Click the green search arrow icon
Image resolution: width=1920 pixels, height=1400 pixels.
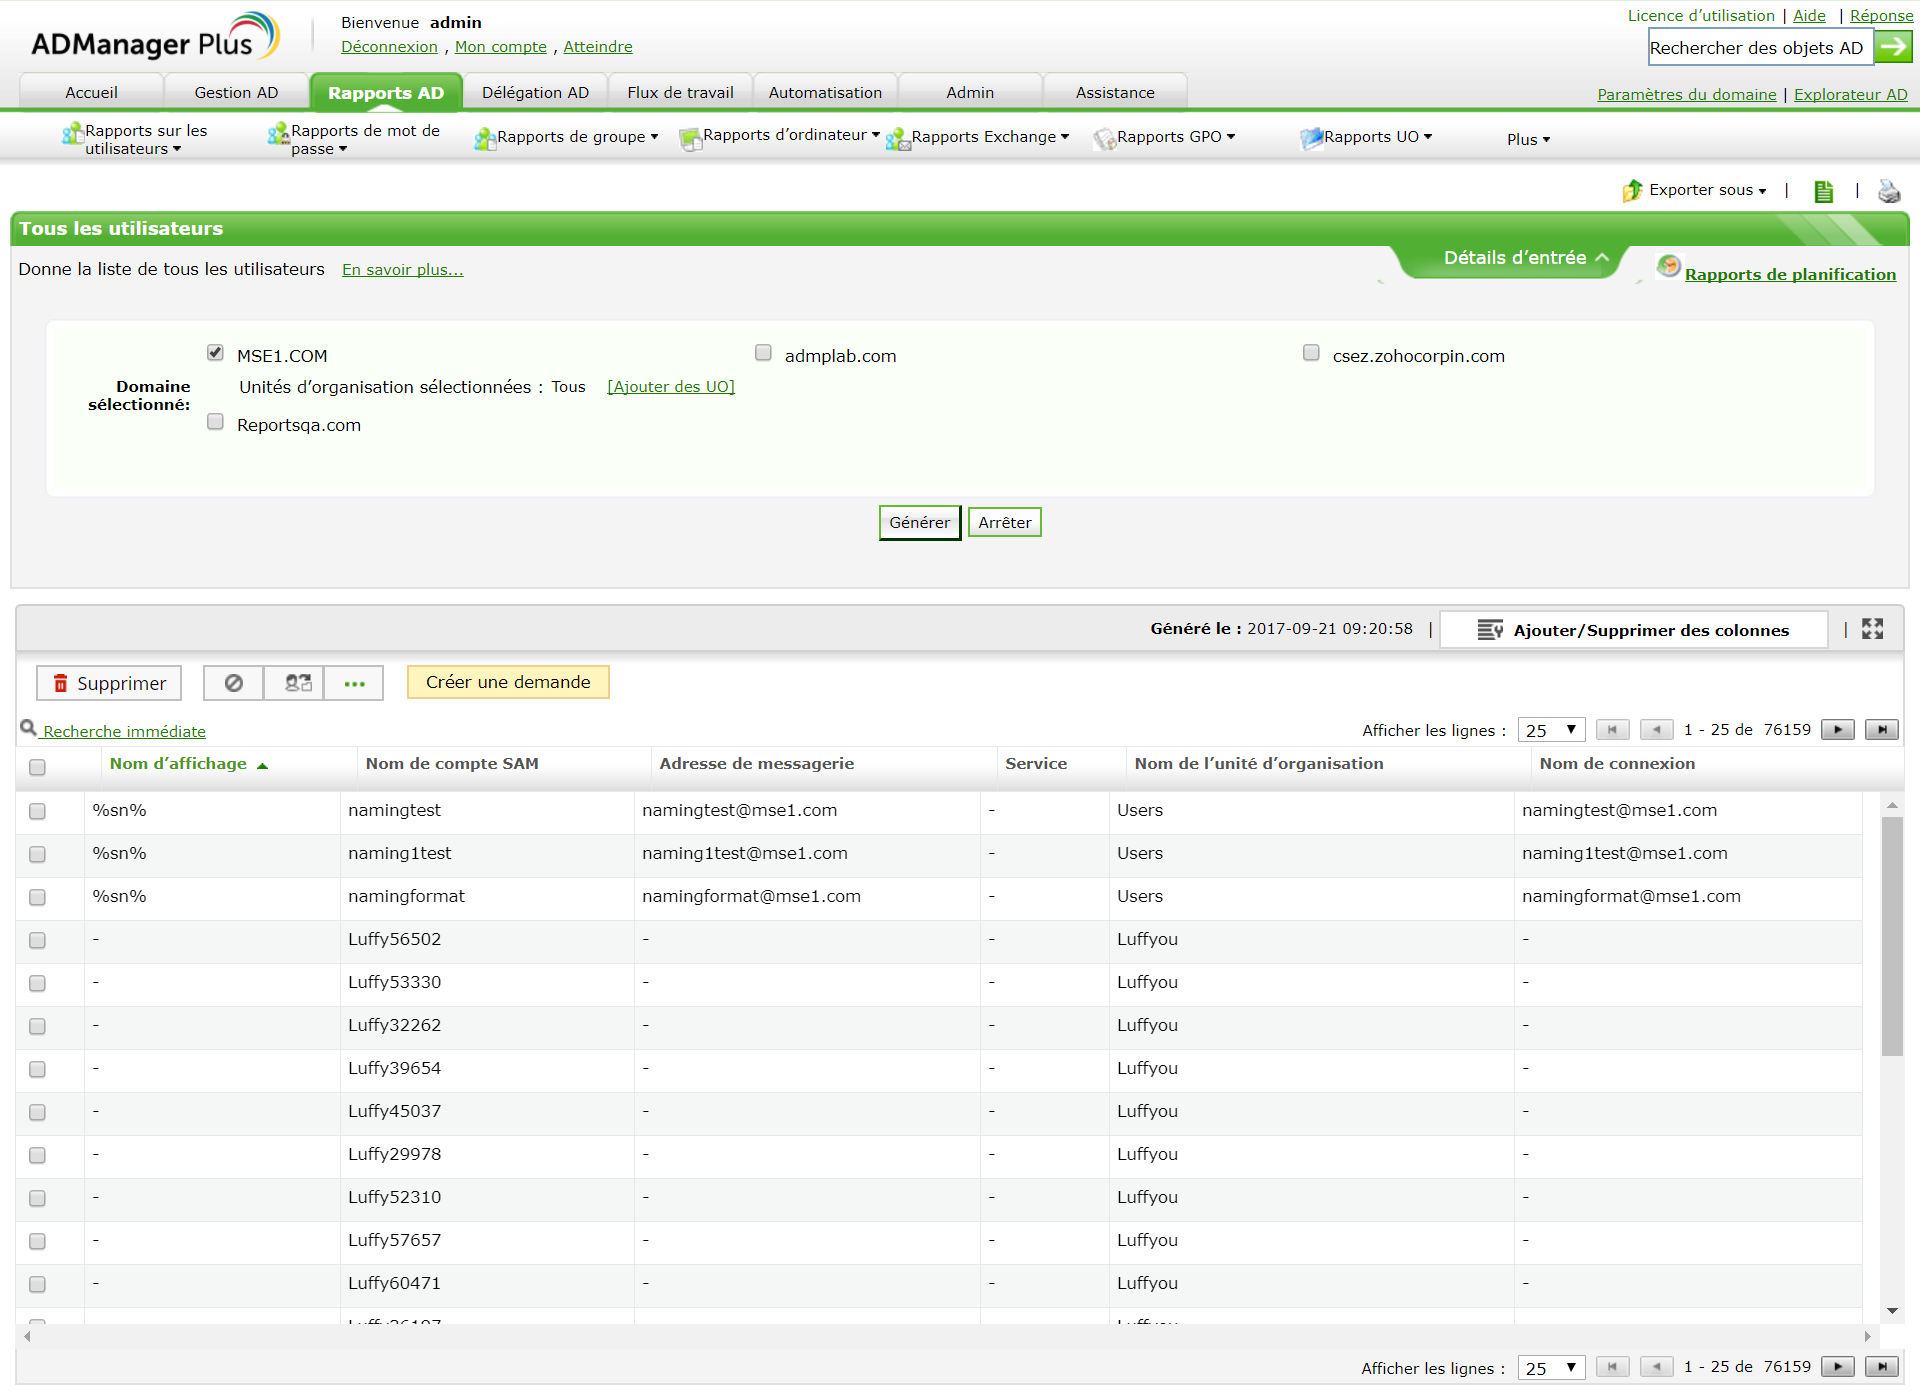(1893, 47)
